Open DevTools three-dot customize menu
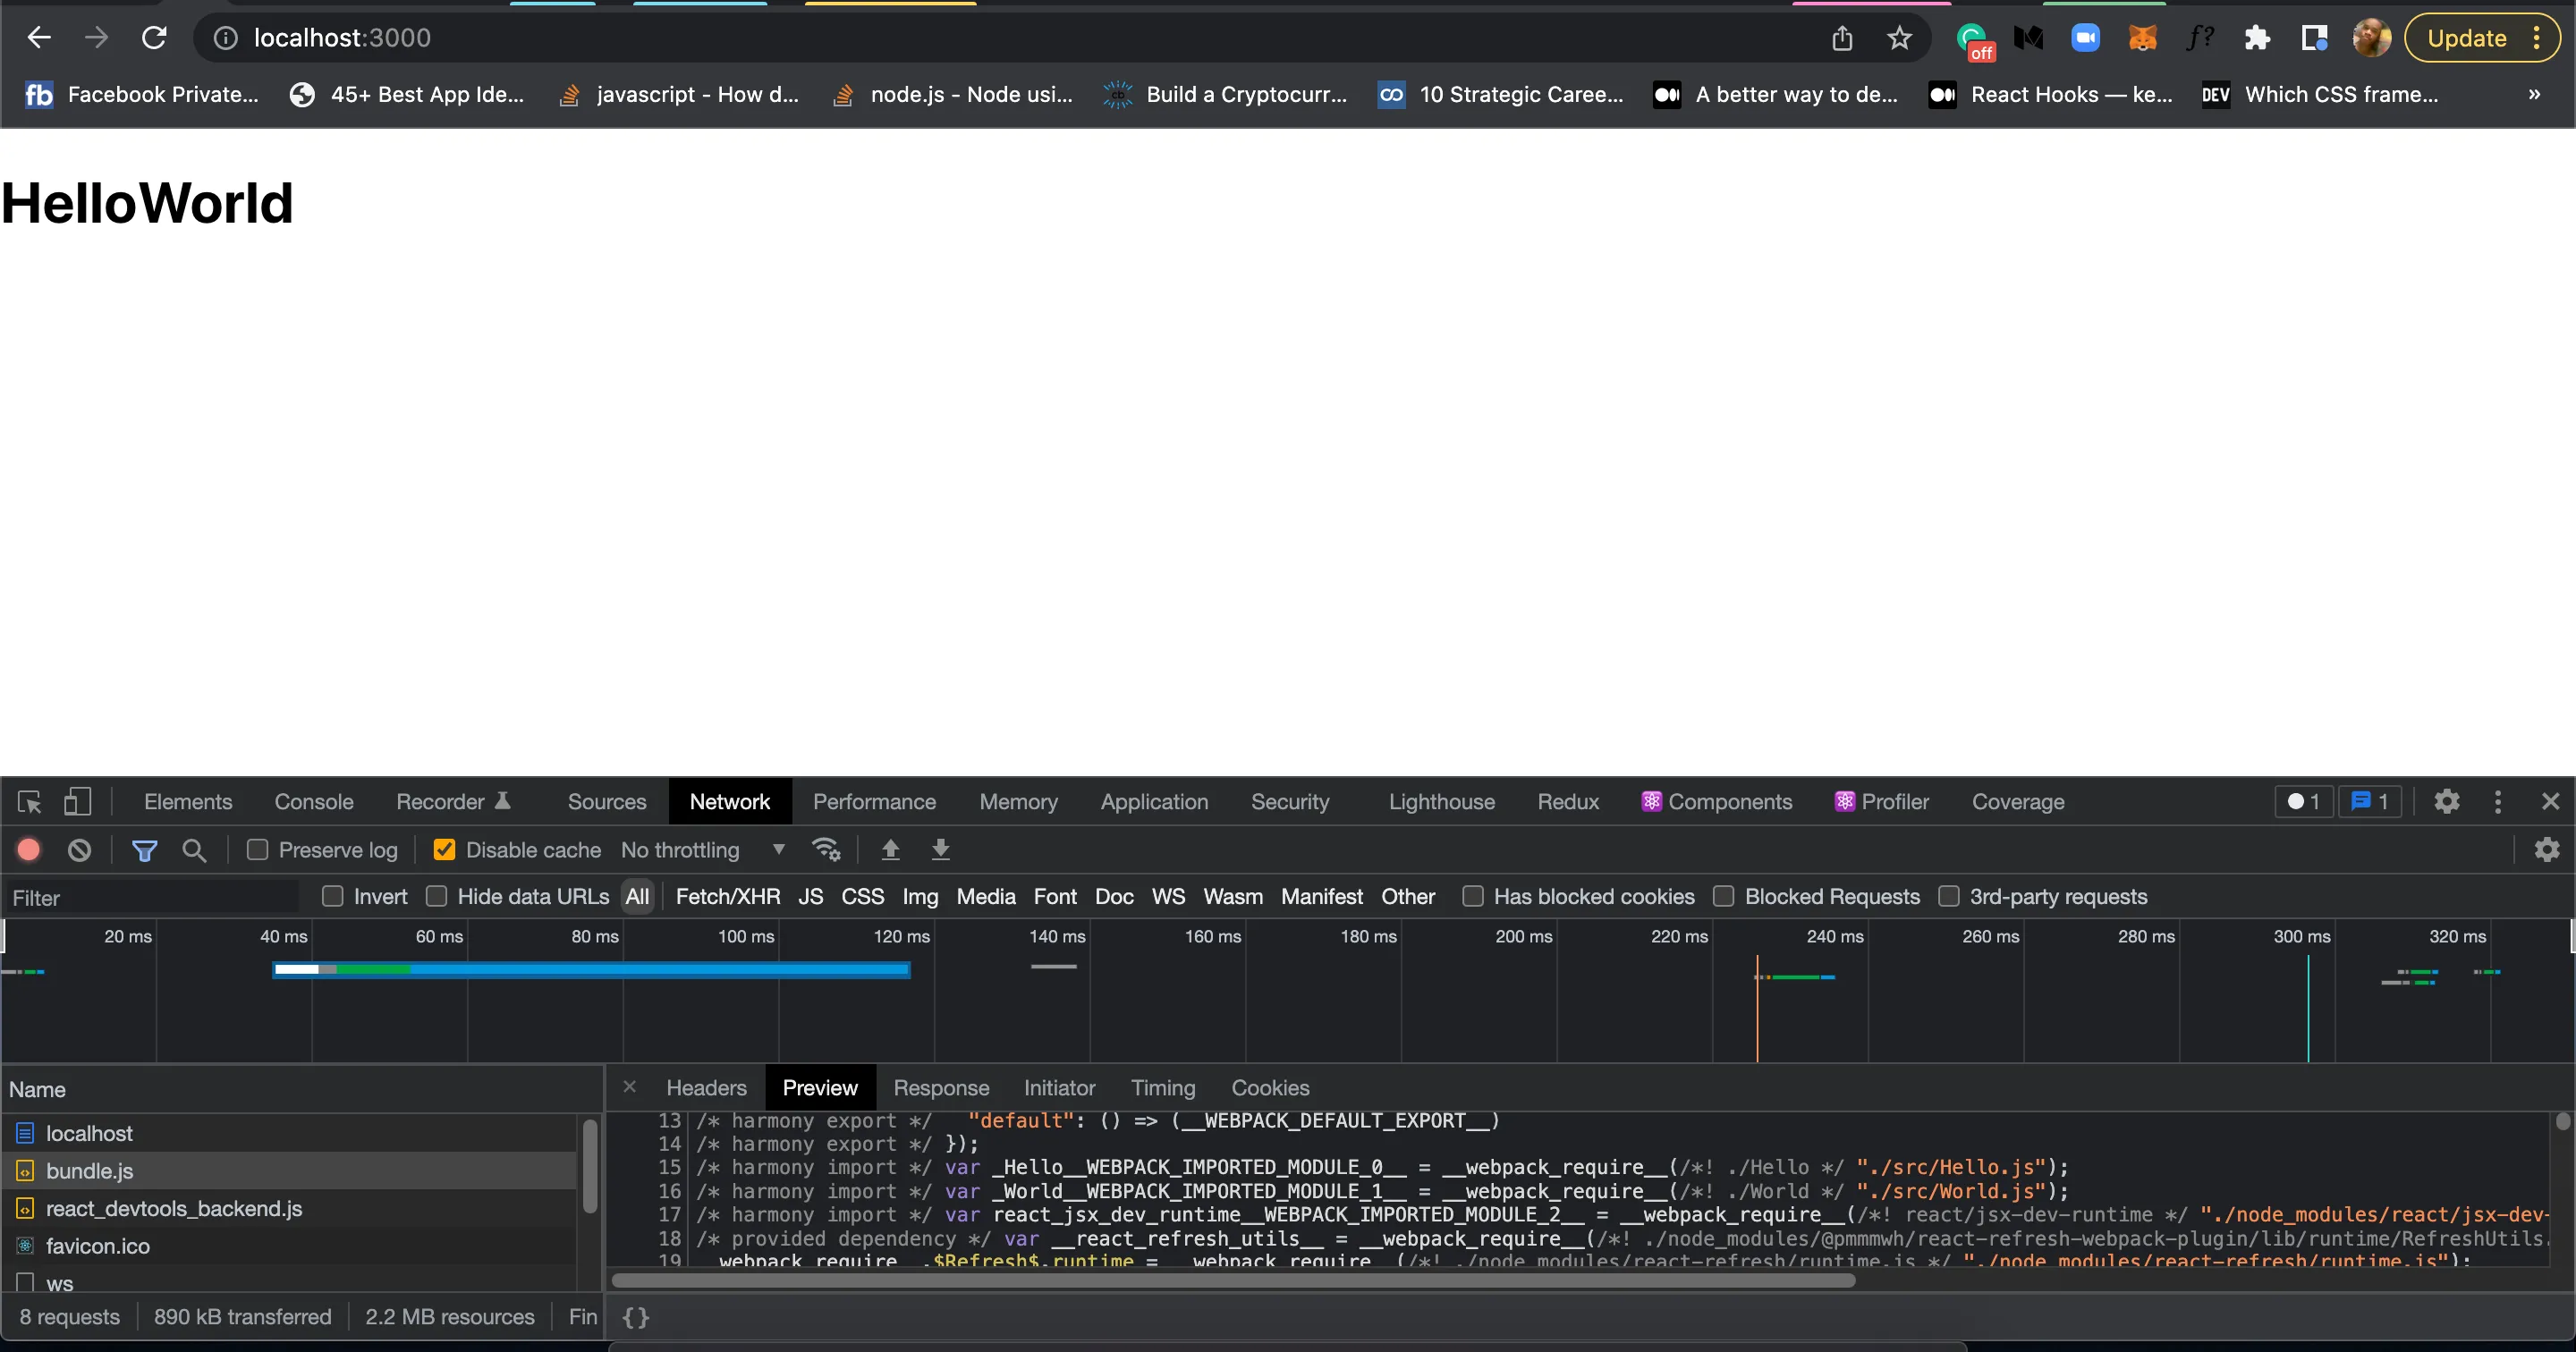The height and width of the screenshot is (1352, 2576). point(2497,802)
